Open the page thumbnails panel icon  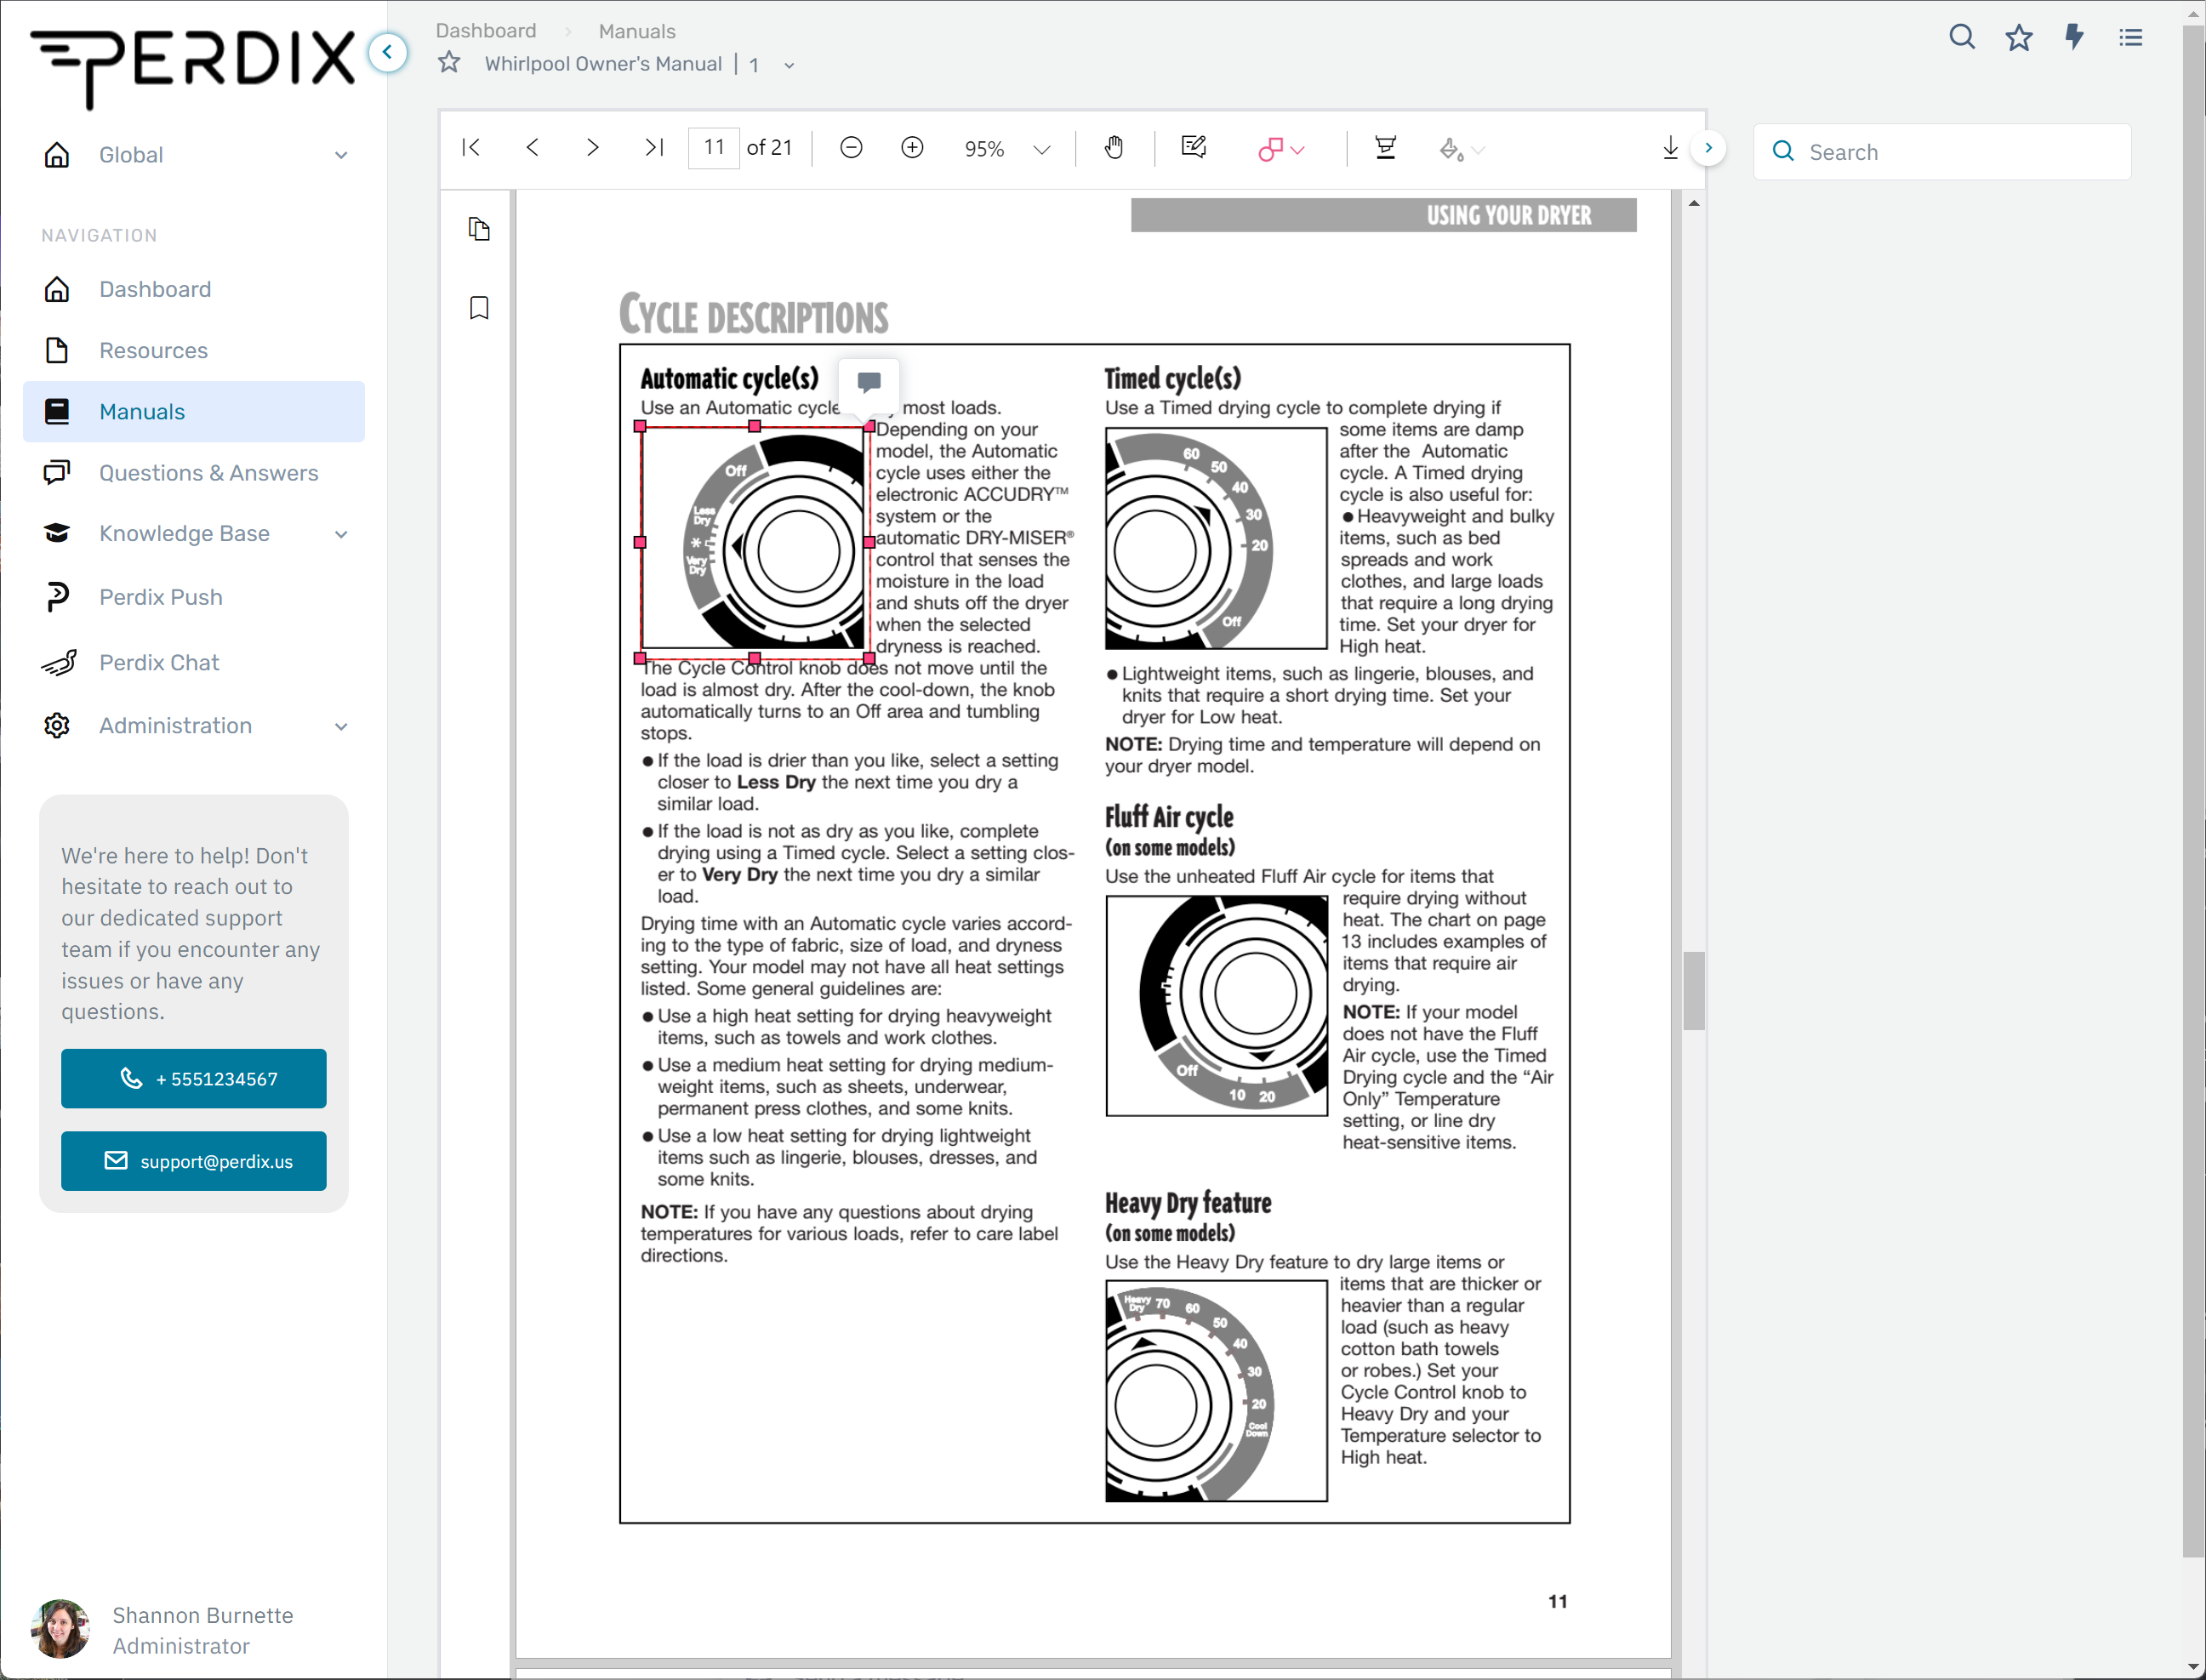pyautogui.click(x=479, y=229)
